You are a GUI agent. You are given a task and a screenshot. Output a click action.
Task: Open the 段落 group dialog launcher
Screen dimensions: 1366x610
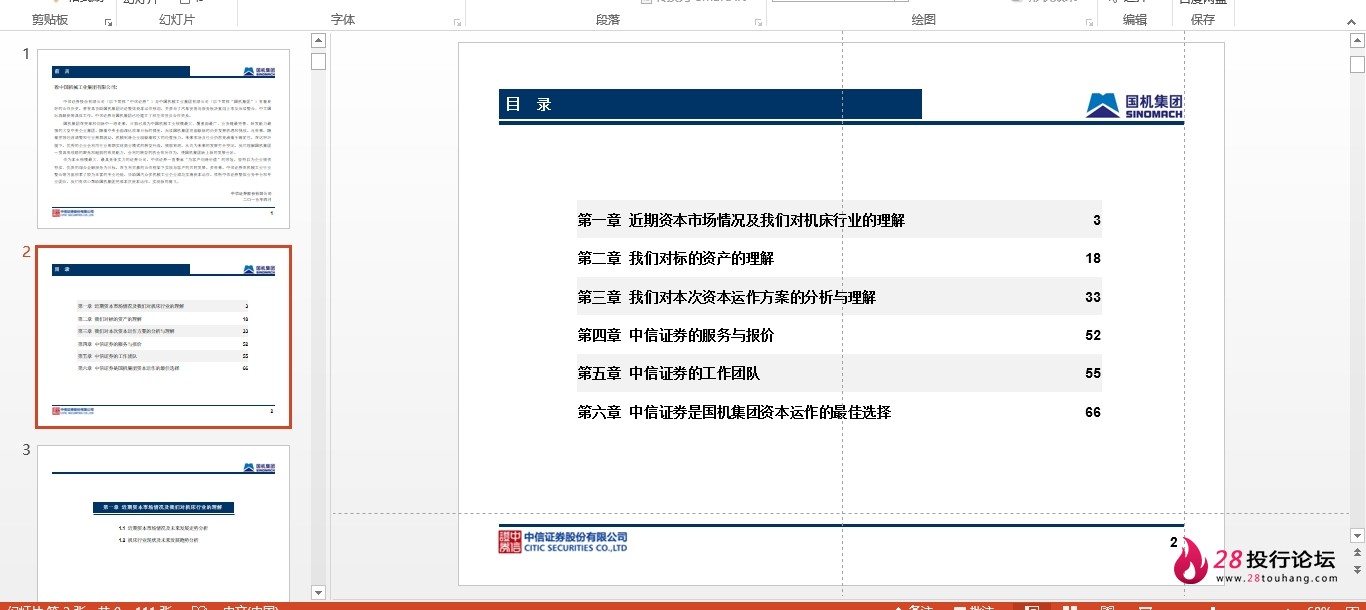(759, 21)
